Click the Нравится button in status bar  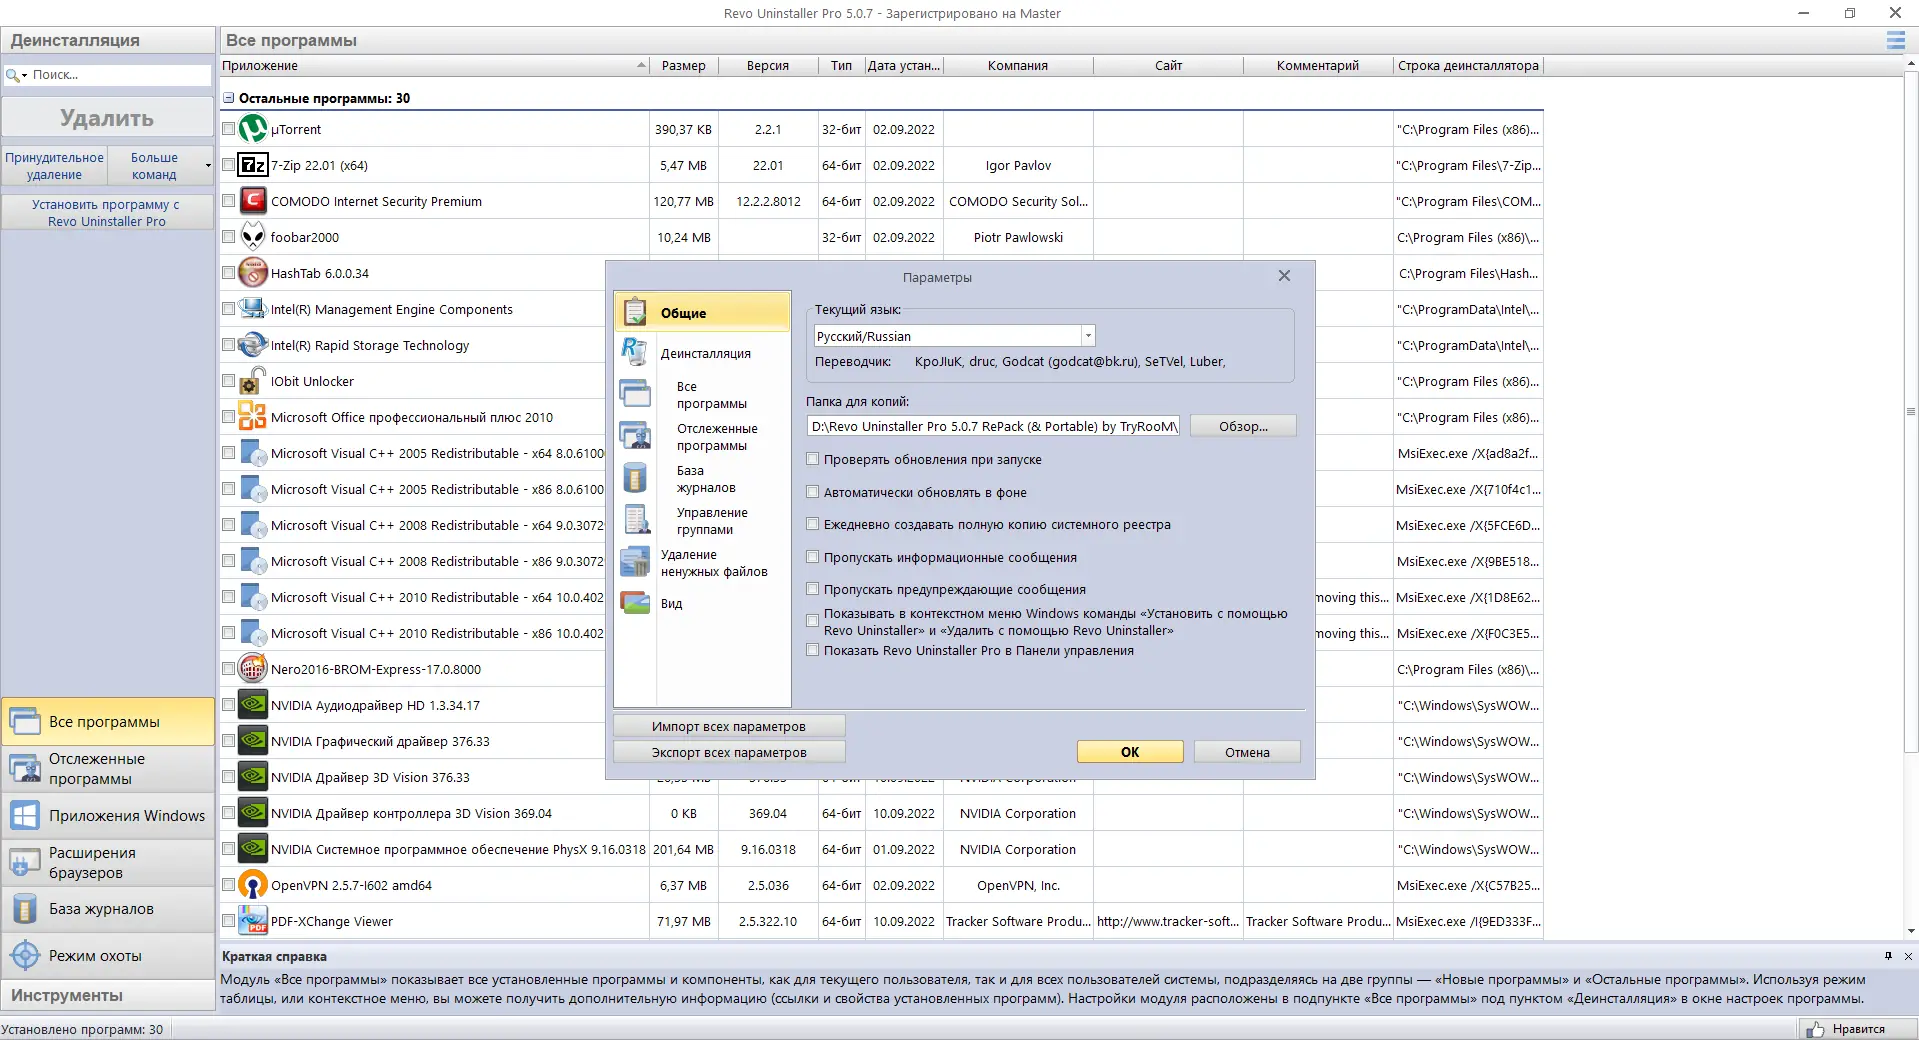[1858, 1029]
